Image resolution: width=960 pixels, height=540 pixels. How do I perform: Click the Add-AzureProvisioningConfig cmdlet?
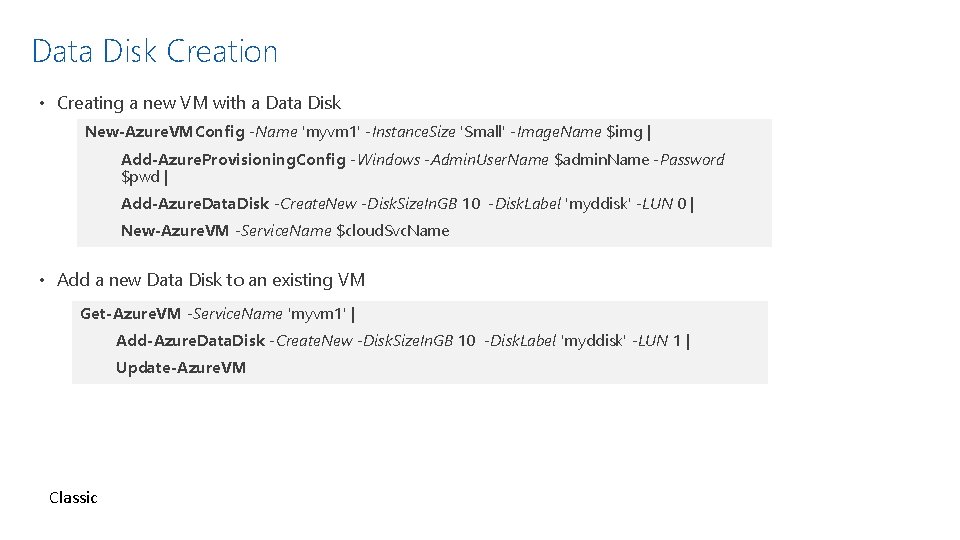(x=233, y=160)
